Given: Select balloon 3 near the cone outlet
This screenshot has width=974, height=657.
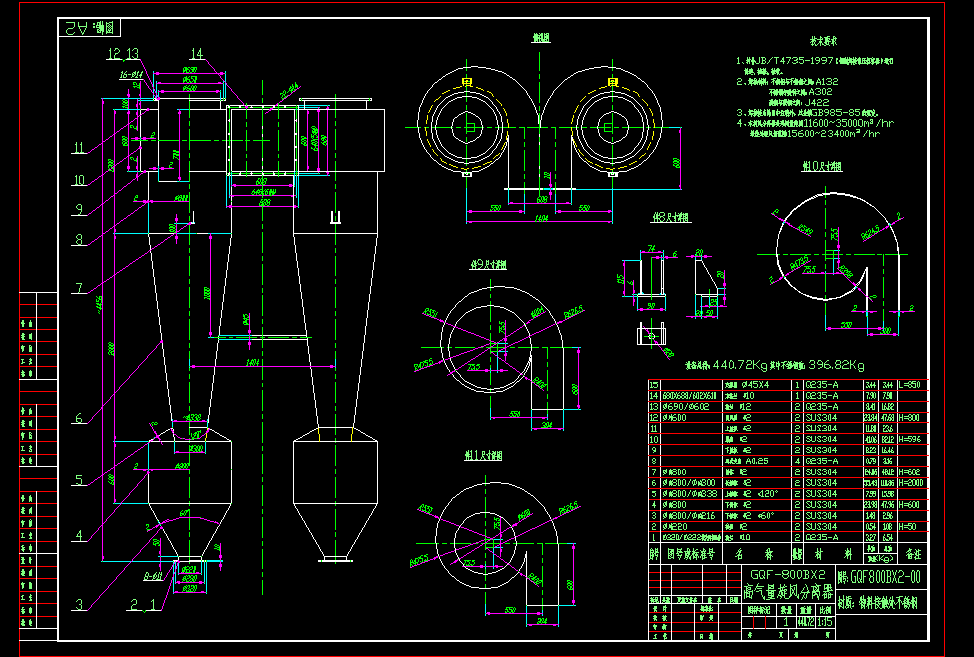Looking at the screenshot, I should [77, 604].
